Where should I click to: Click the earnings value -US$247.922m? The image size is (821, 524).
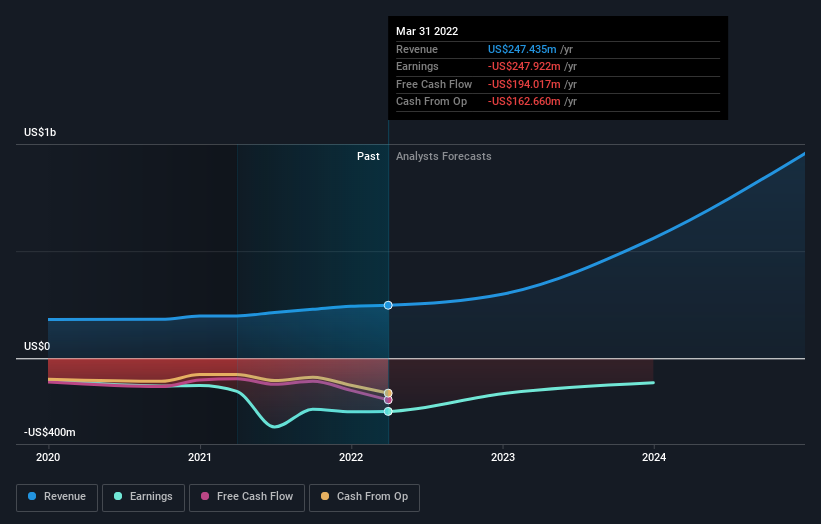(524, 66)
